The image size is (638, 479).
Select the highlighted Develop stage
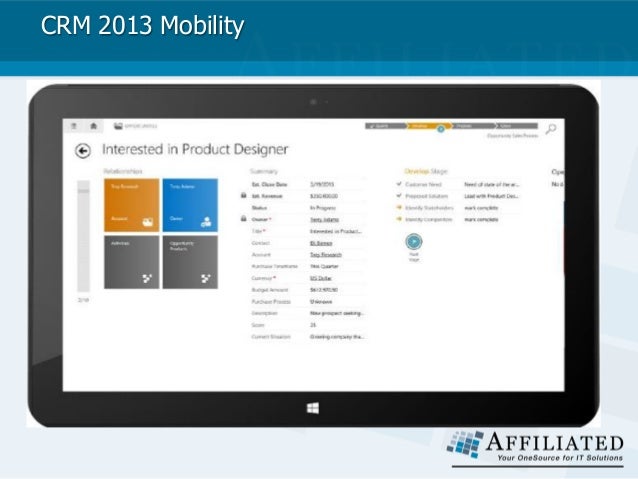click(x=427, y=126)
